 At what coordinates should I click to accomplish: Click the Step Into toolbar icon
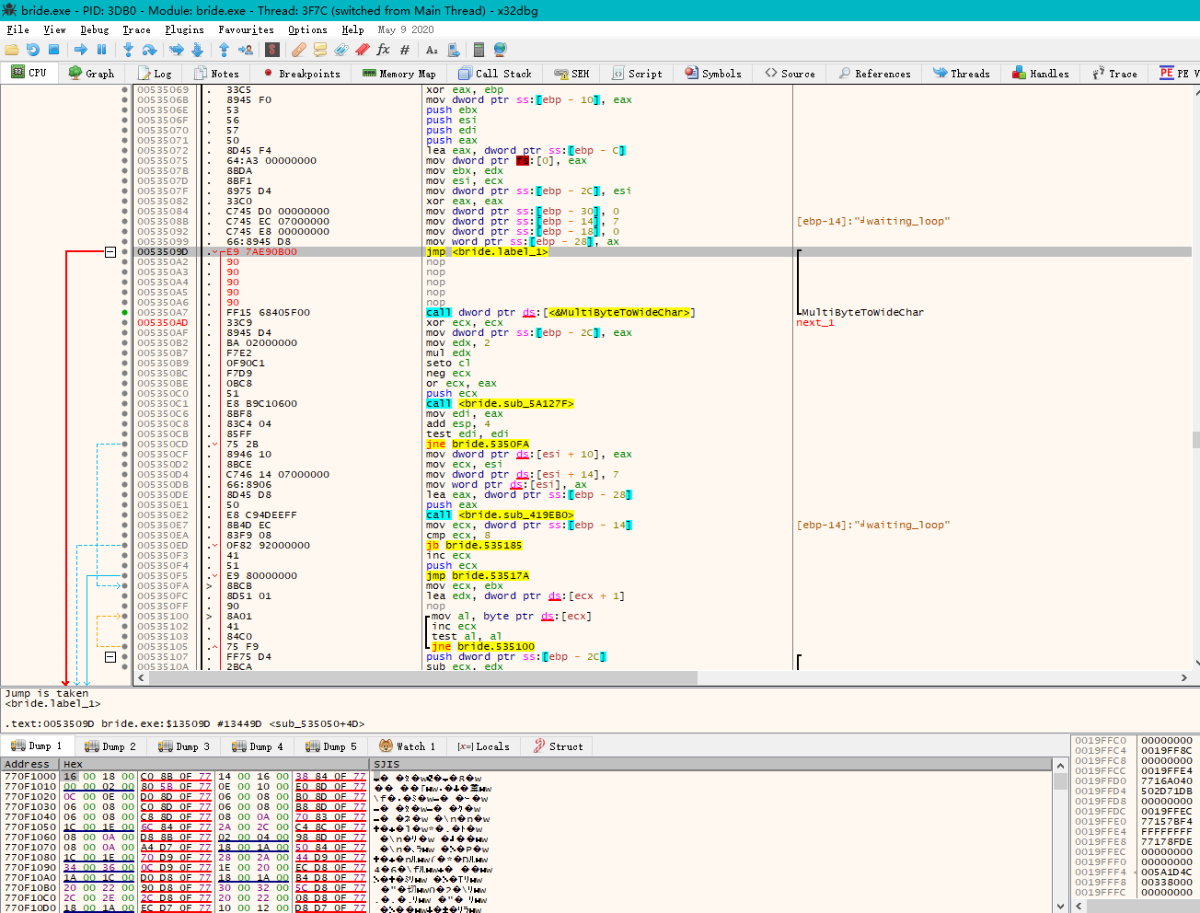click(126, 49)
